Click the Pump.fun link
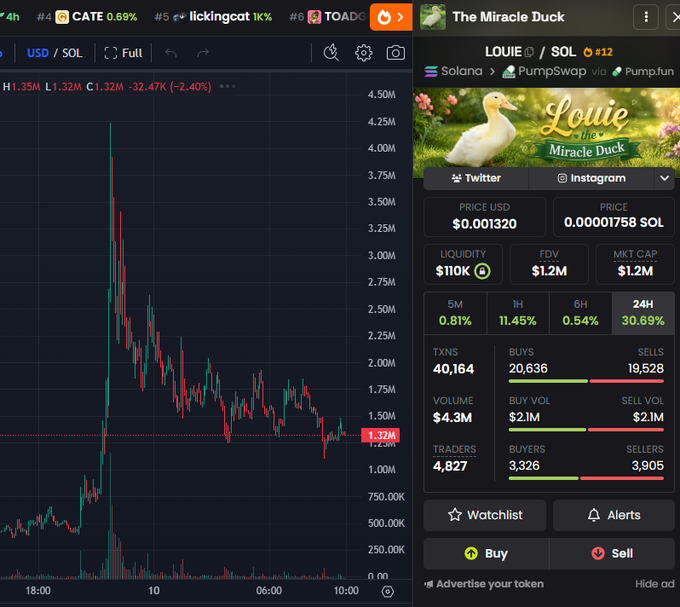Screen dimensions: 680x607 [x=643, y=72]
